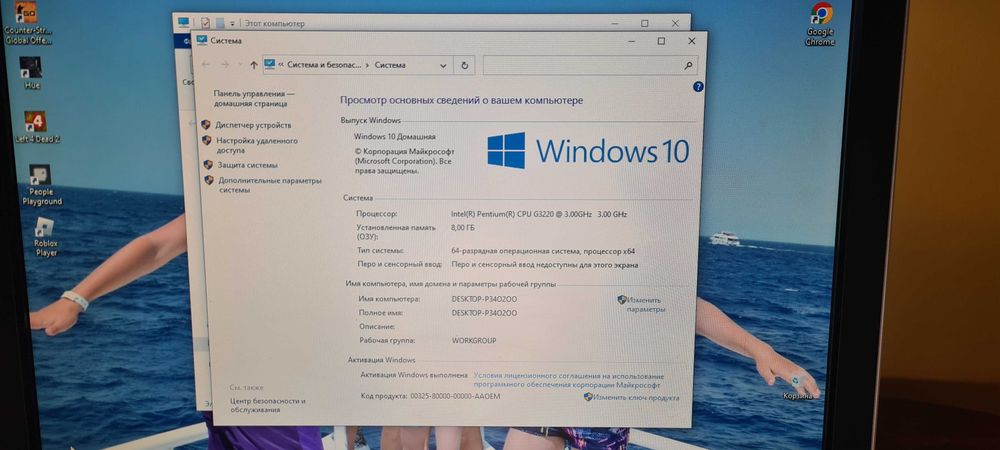Click the search magnifier icon

pos(688,65)
